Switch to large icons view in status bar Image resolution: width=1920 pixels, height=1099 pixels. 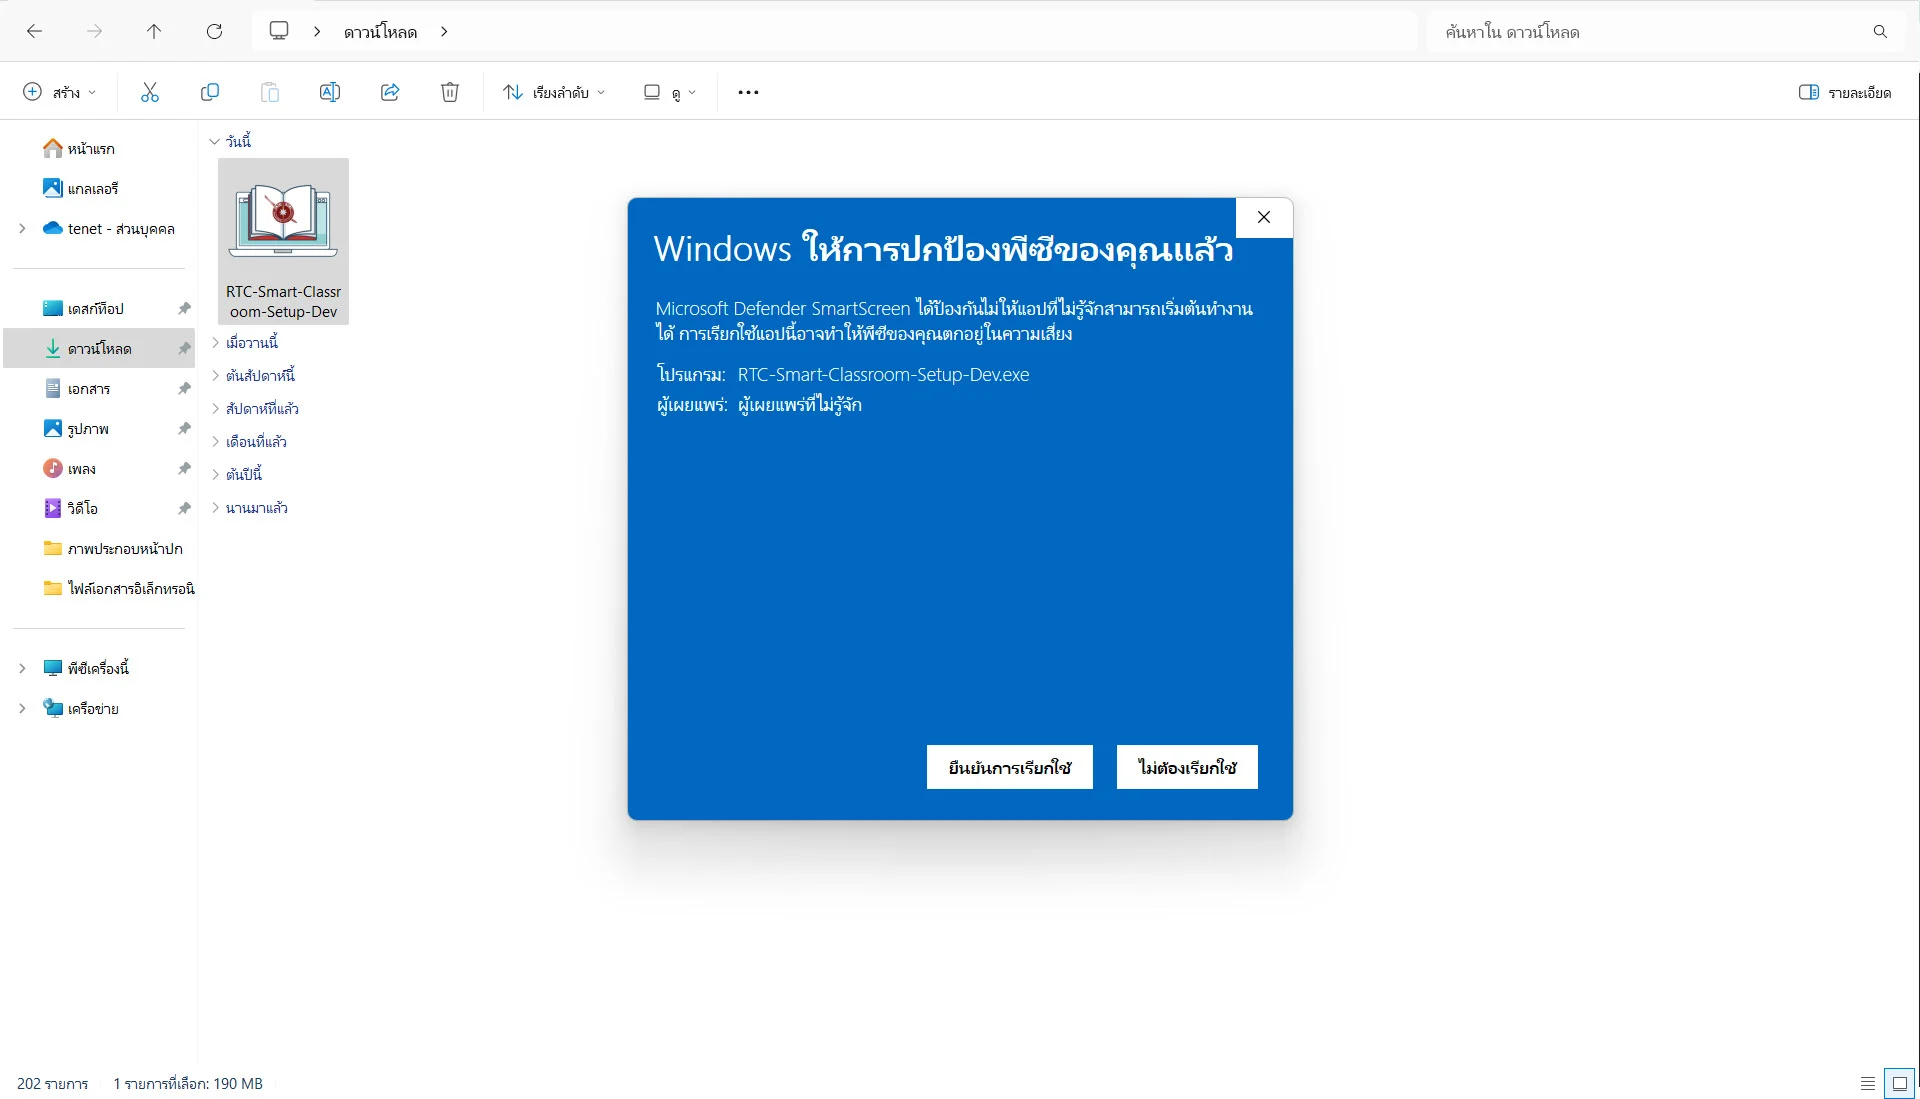(1900, 1083)
